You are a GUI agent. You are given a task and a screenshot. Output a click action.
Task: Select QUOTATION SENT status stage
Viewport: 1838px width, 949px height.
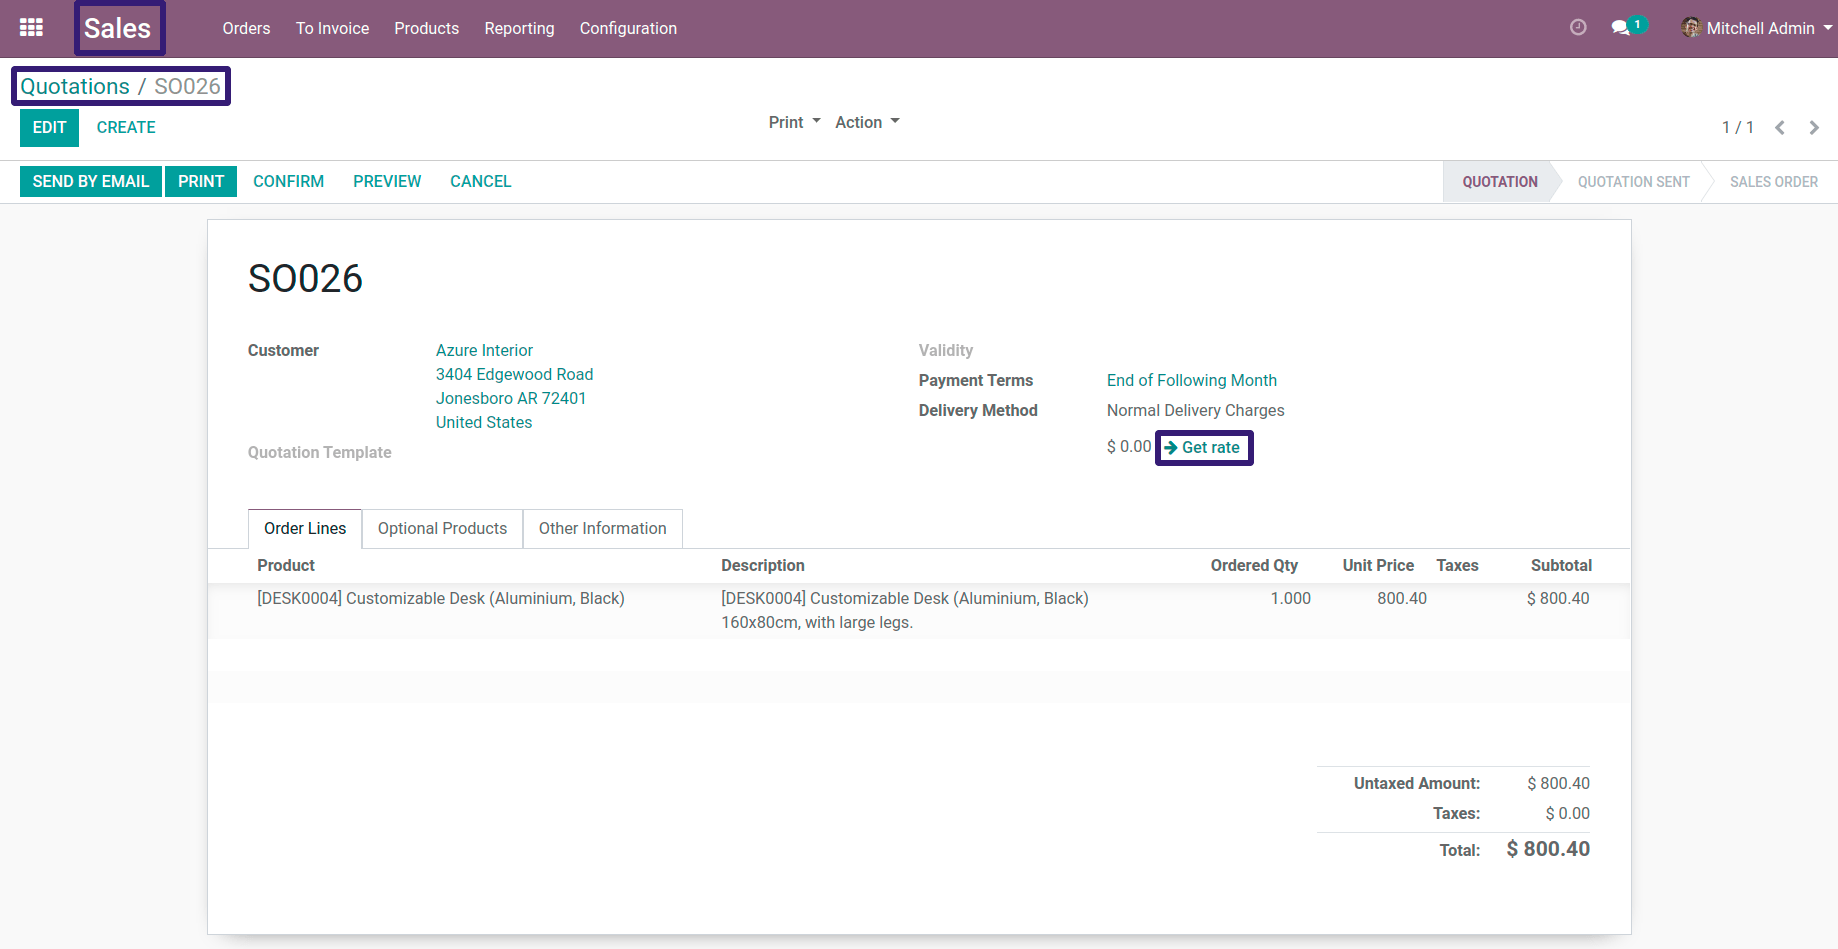pyautogui.click(x=1633, y=182)
